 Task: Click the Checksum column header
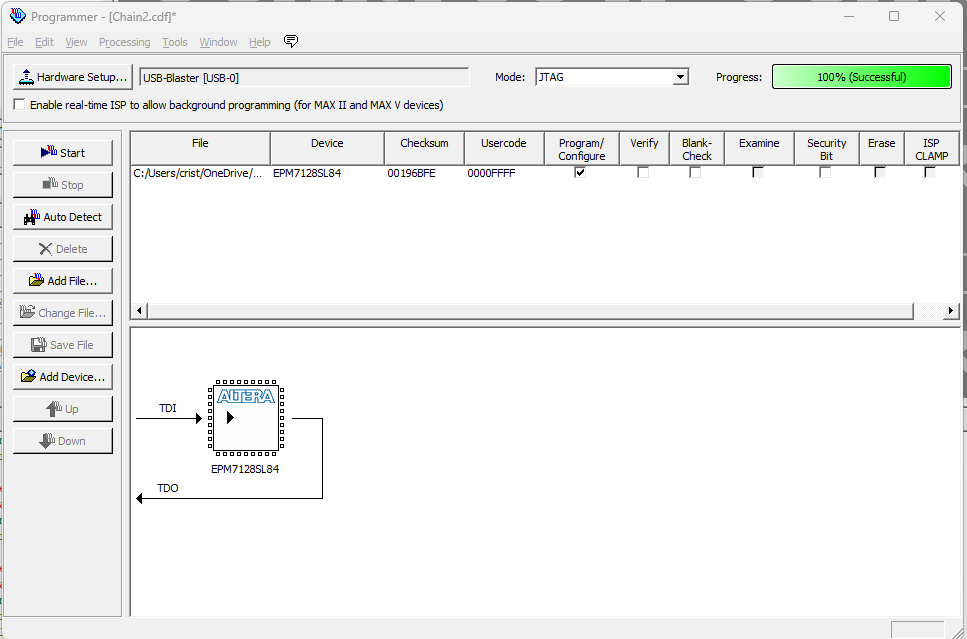(x=424, y=144)
